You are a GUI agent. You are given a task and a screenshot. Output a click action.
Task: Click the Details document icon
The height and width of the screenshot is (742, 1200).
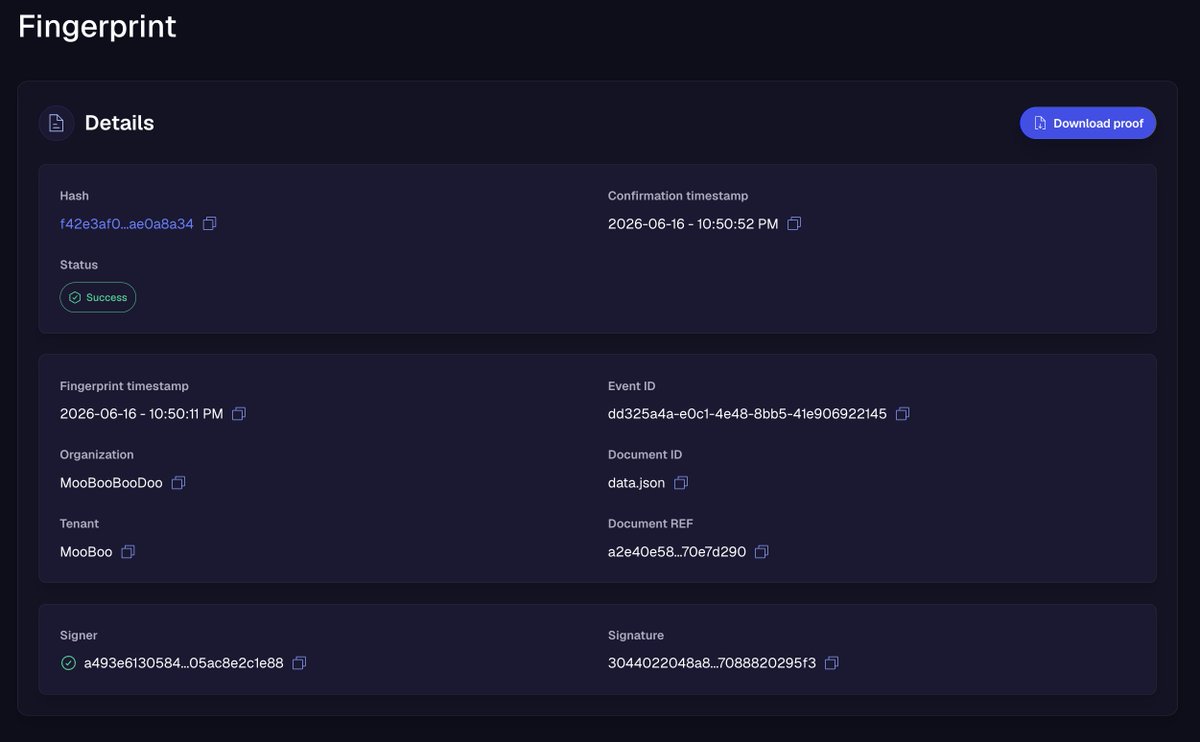click(x=56, y=123)
